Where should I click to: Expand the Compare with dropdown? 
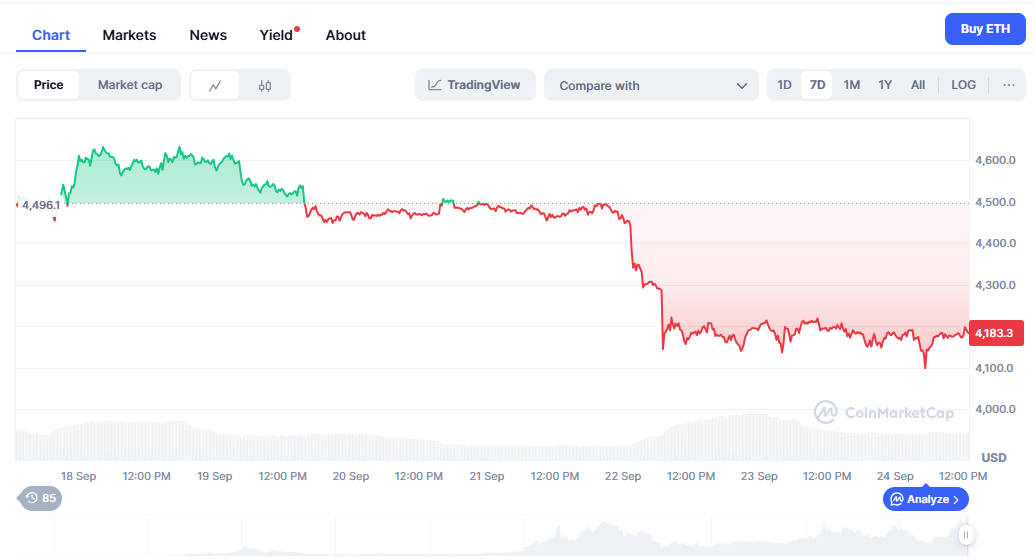coord(652,86)
